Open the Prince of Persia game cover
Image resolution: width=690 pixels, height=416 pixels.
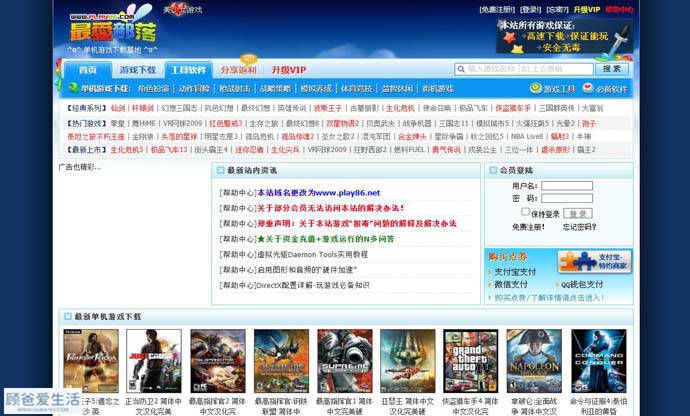91,361
